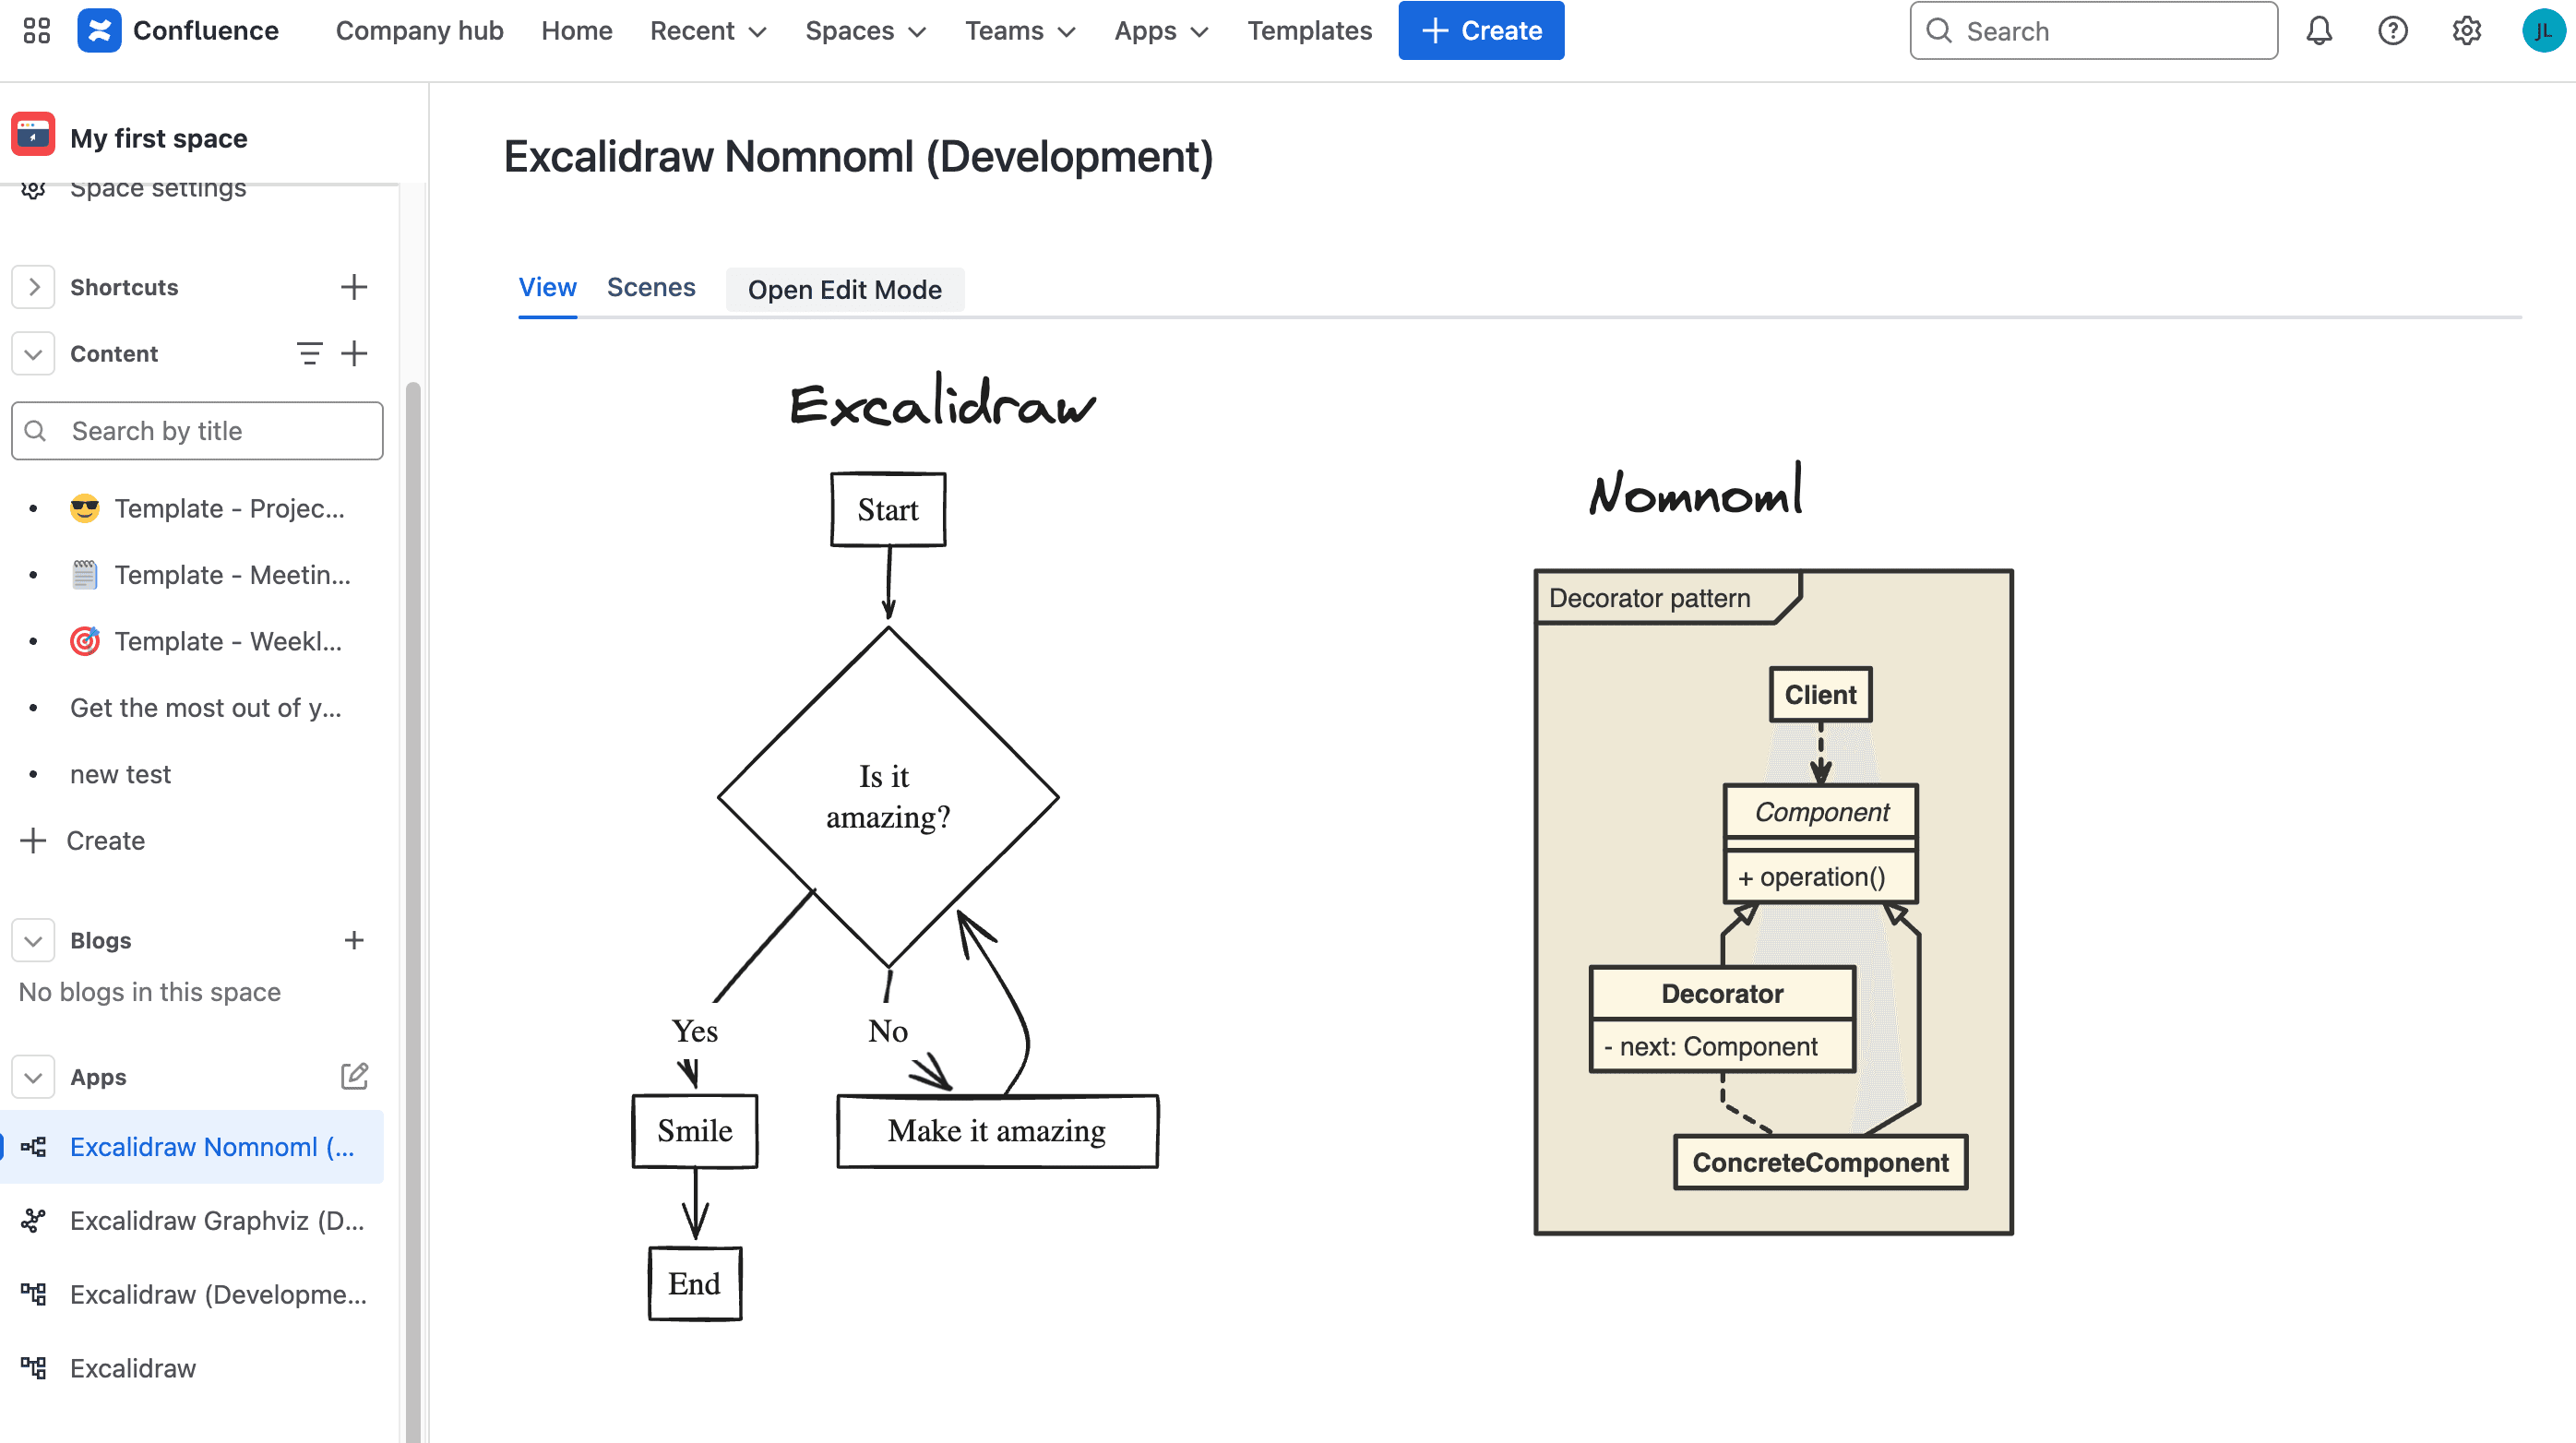Click Space settings gear icon
The height and width of the screenshot is (1443, 2576).
coord(33,189)
